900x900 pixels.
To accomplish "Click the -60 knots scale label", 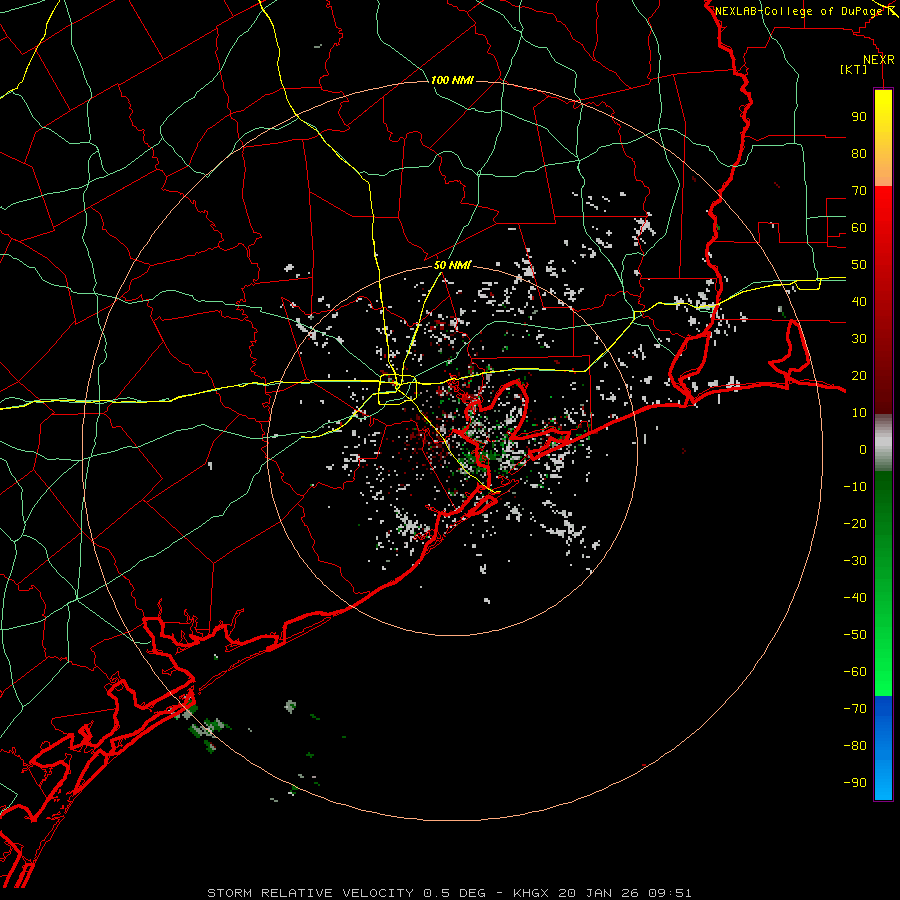I will click(x=855, y=672).
